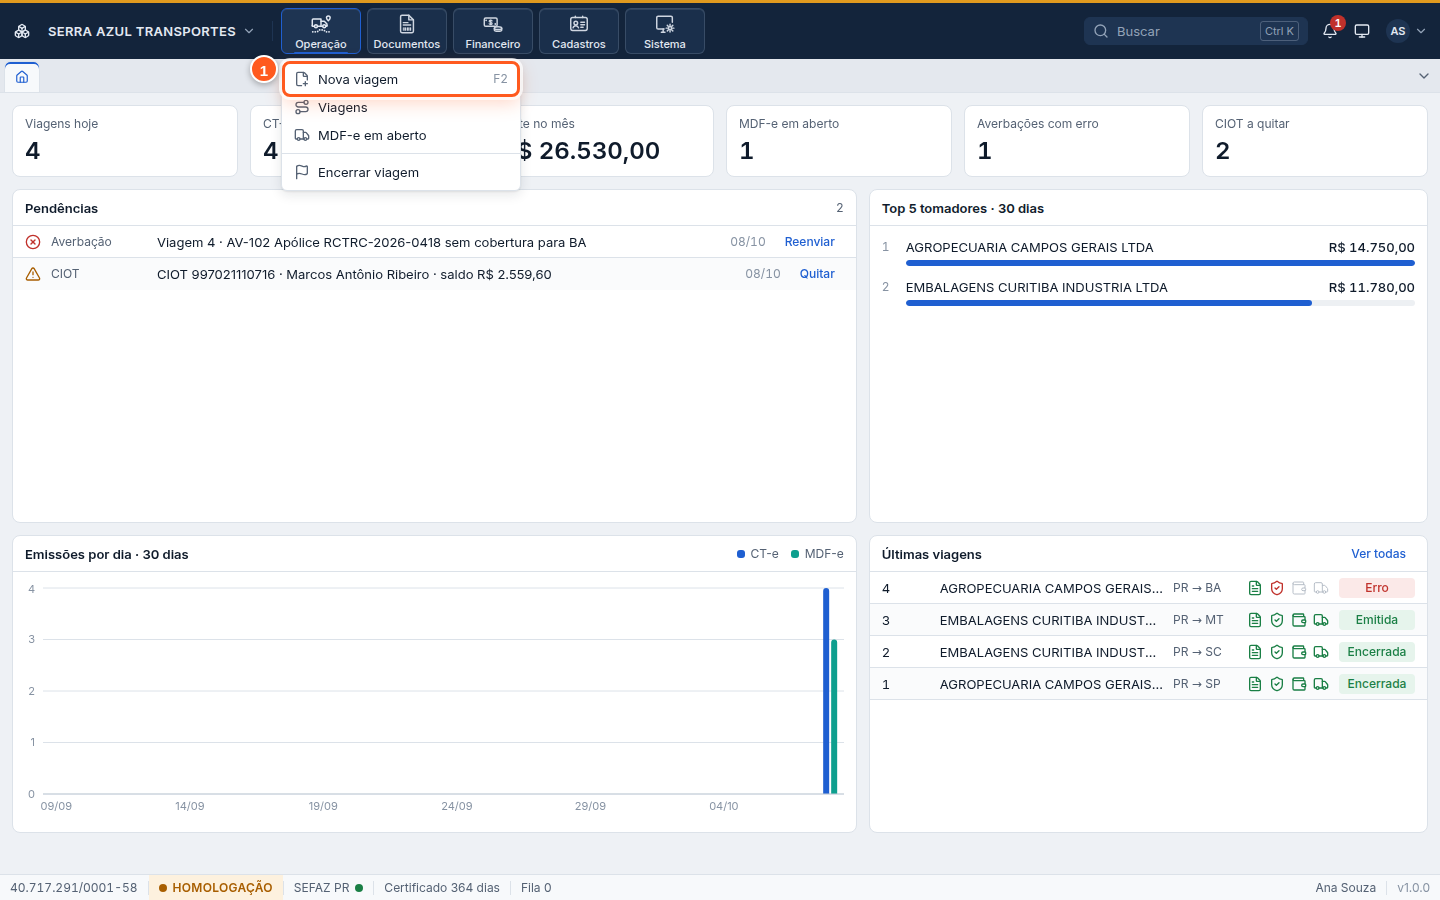Click the Emitida status badge for viagem 3
The image size is (1440, 900).
pyautogui.click(x=1376, y=620)
